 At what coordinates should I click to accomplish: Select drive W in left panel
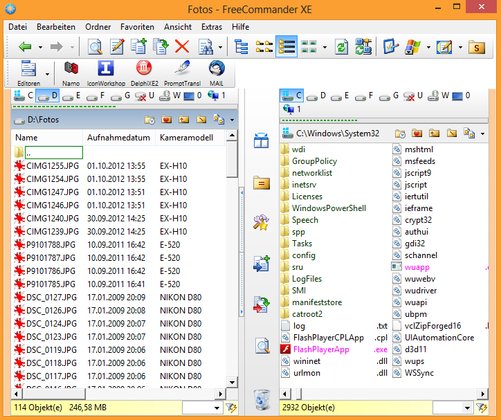pyautogui.click(x=169, y=96)
